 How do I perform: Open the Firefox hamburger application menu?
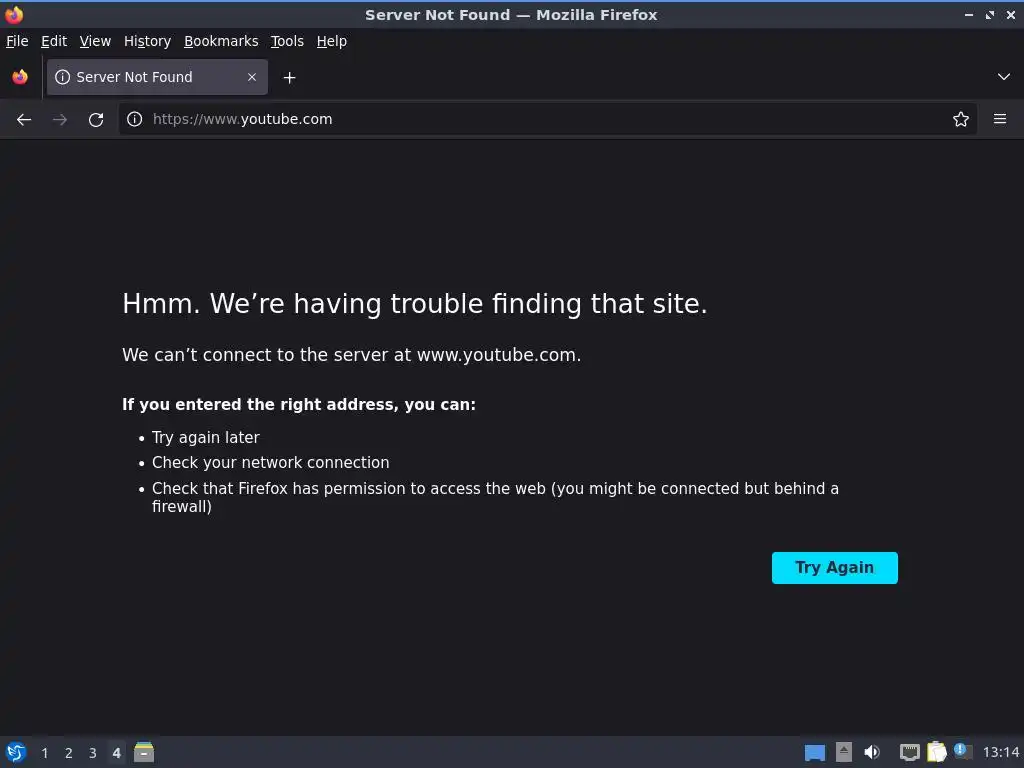(1000, 119)
